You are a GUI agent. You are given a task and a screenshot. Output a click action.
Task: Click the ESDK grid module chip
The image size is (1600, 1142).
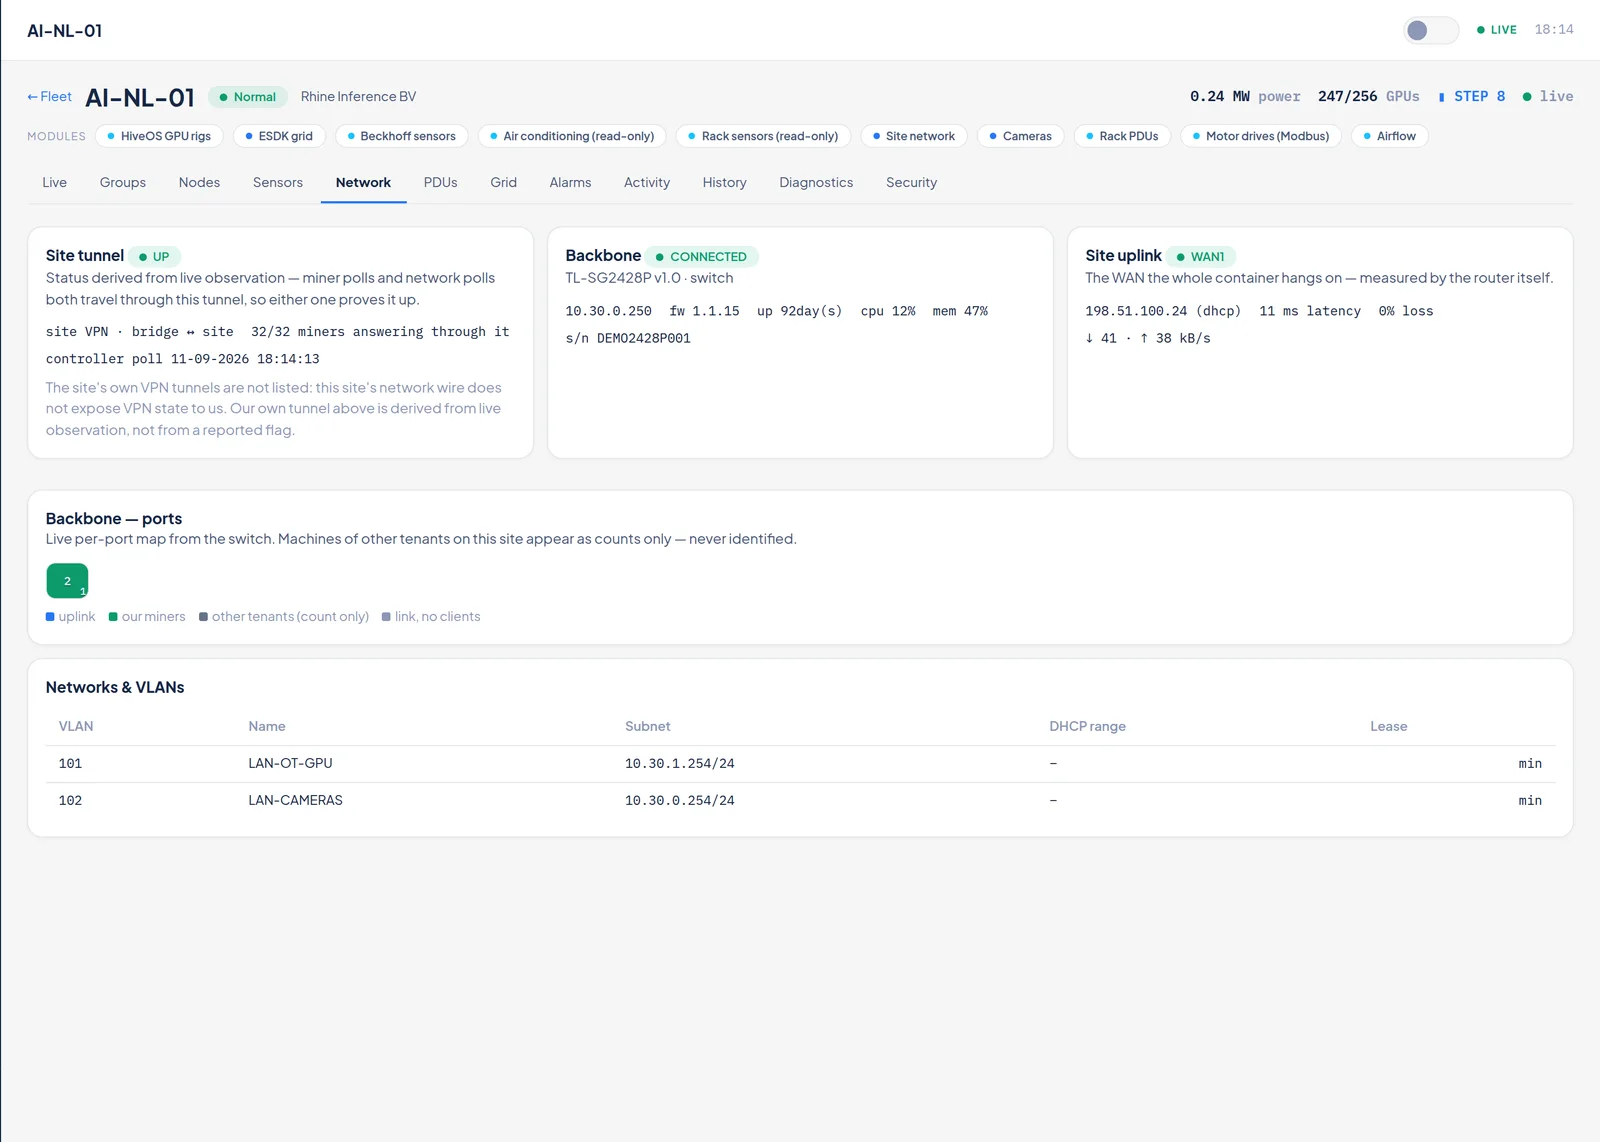tap(279, 136)
